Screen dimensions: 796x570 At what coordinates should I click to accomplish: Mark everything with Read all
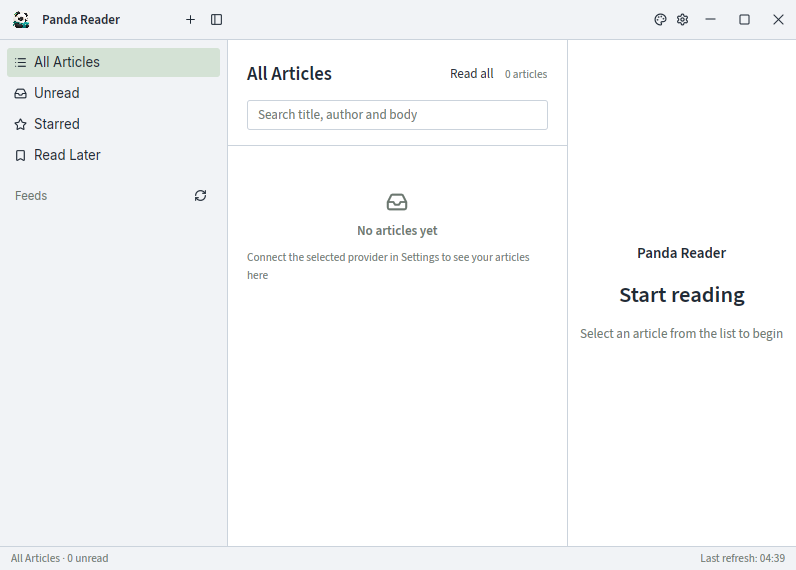(472, 74)
